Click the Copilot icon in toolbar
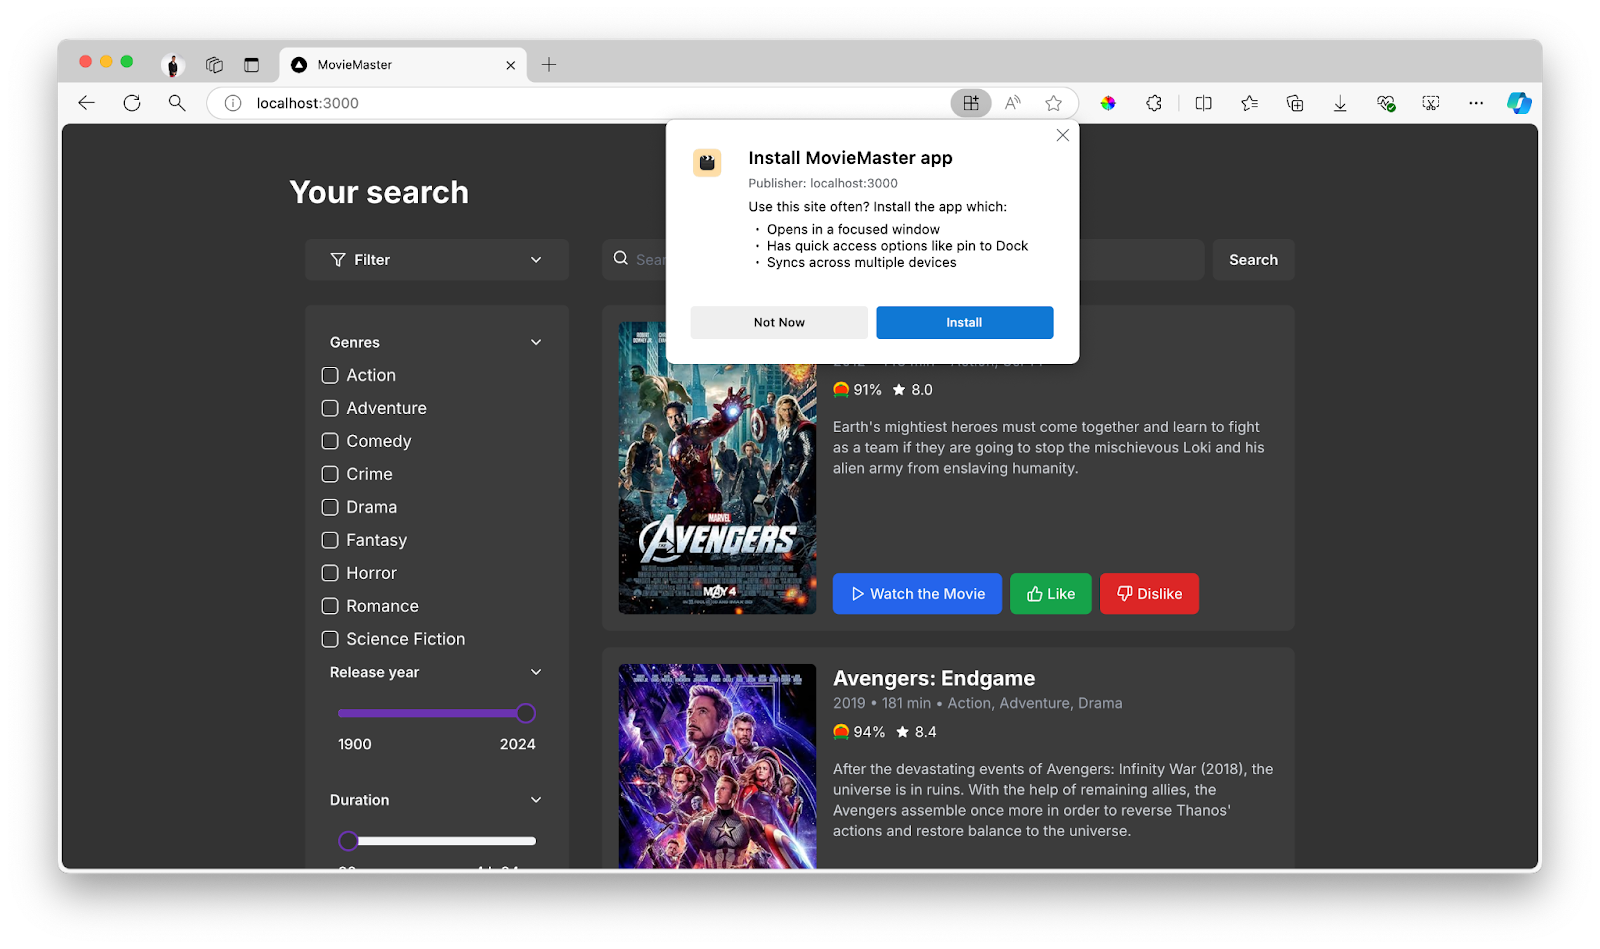This screenshot has height=949, width=1600. point(1519,103)
